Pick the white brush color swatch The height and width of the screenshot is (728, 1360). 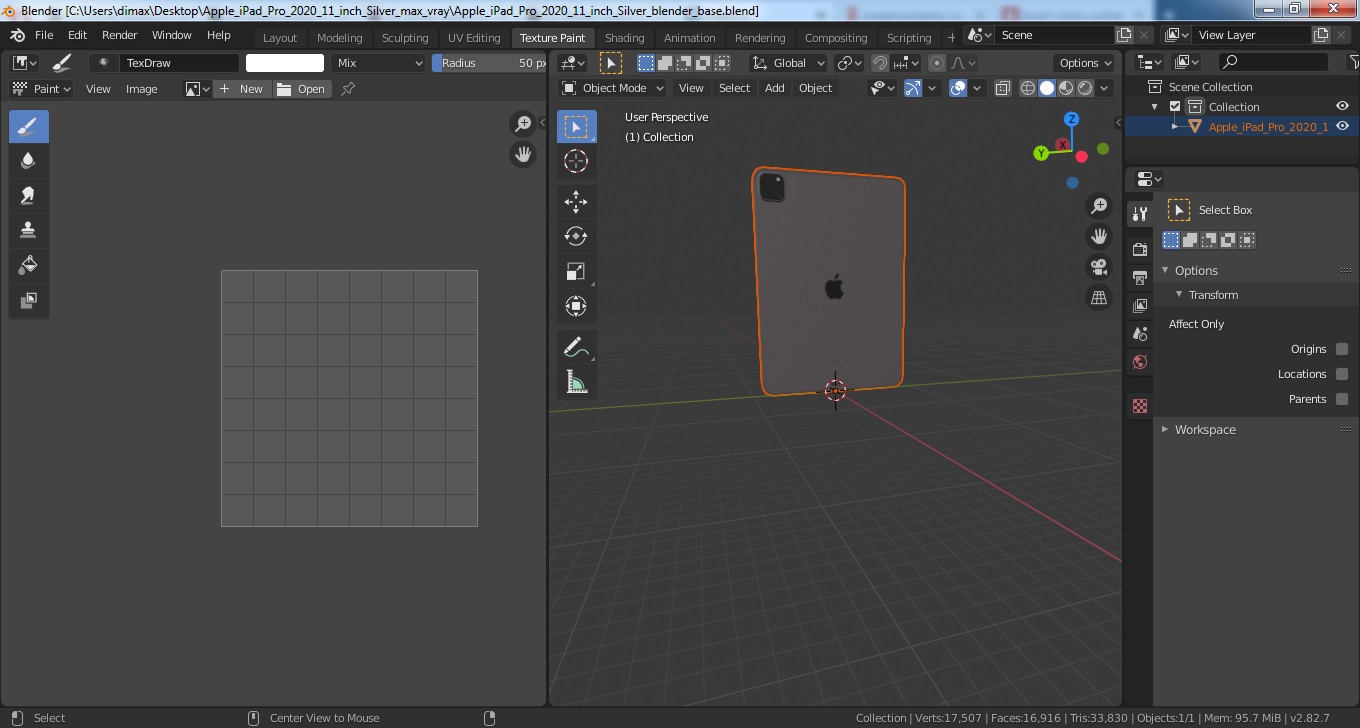coord(285,63)
